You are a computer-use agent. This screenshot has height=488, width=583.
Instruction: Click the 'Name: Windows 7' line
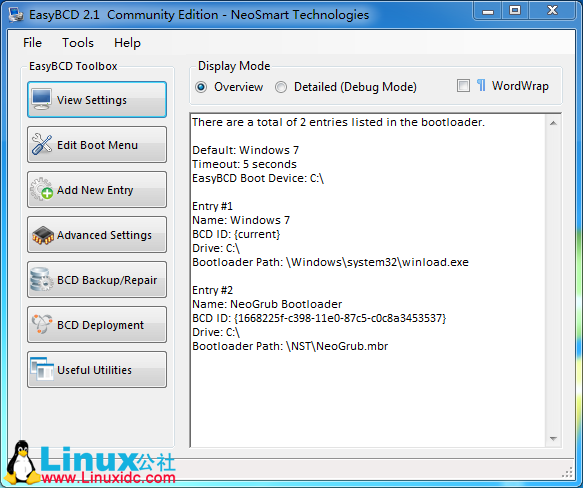point(241,220)
